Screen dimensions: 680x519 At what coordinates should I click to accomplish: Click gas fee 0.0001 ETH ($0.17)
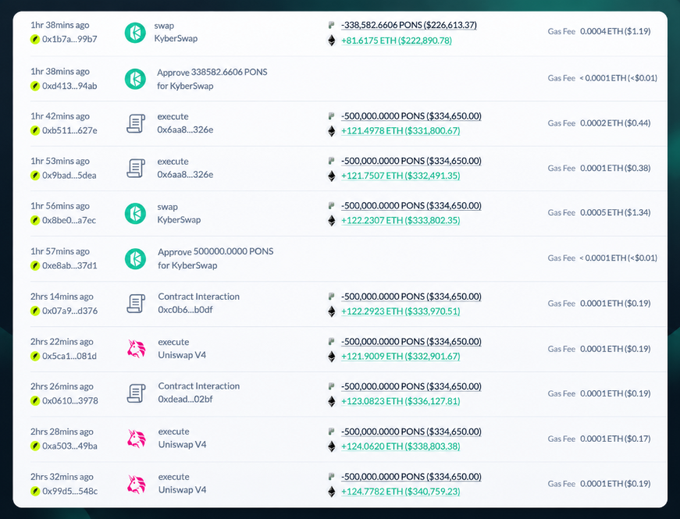tap(615, 439)
